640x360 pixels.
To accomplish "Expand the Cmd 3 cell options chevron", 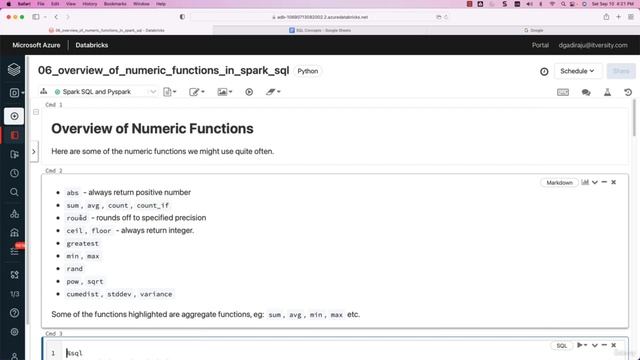I will [595, 346].
